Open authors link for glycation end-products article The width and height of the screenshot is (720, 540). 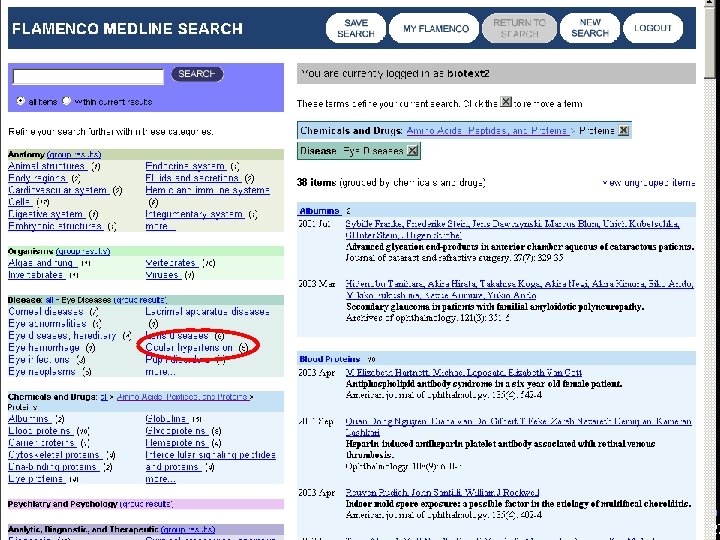(512, 229)
